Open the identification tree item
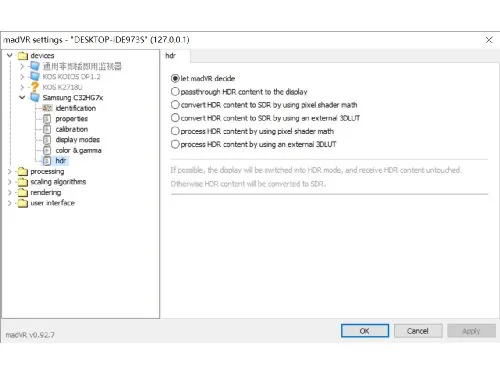Screen dimensions: 500x375 (76, 108)
